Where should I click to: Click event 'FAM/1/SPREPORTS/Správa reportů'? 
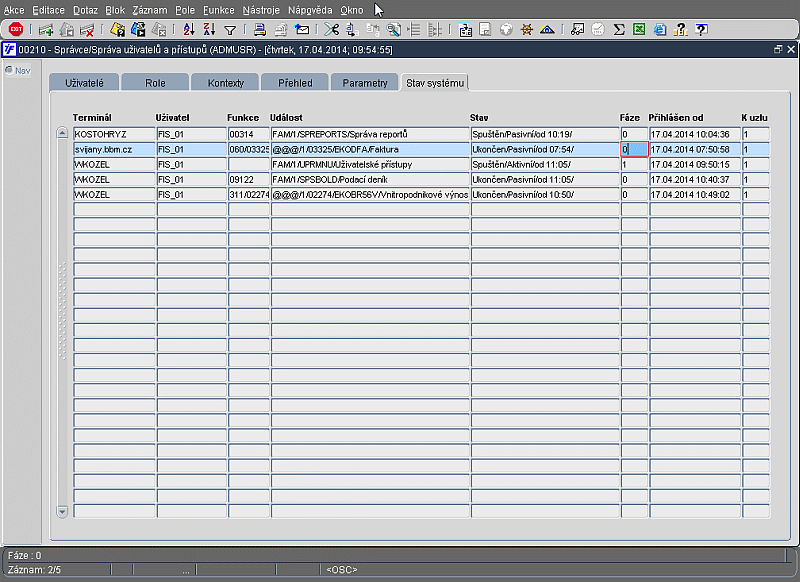[x=370, y=134]
